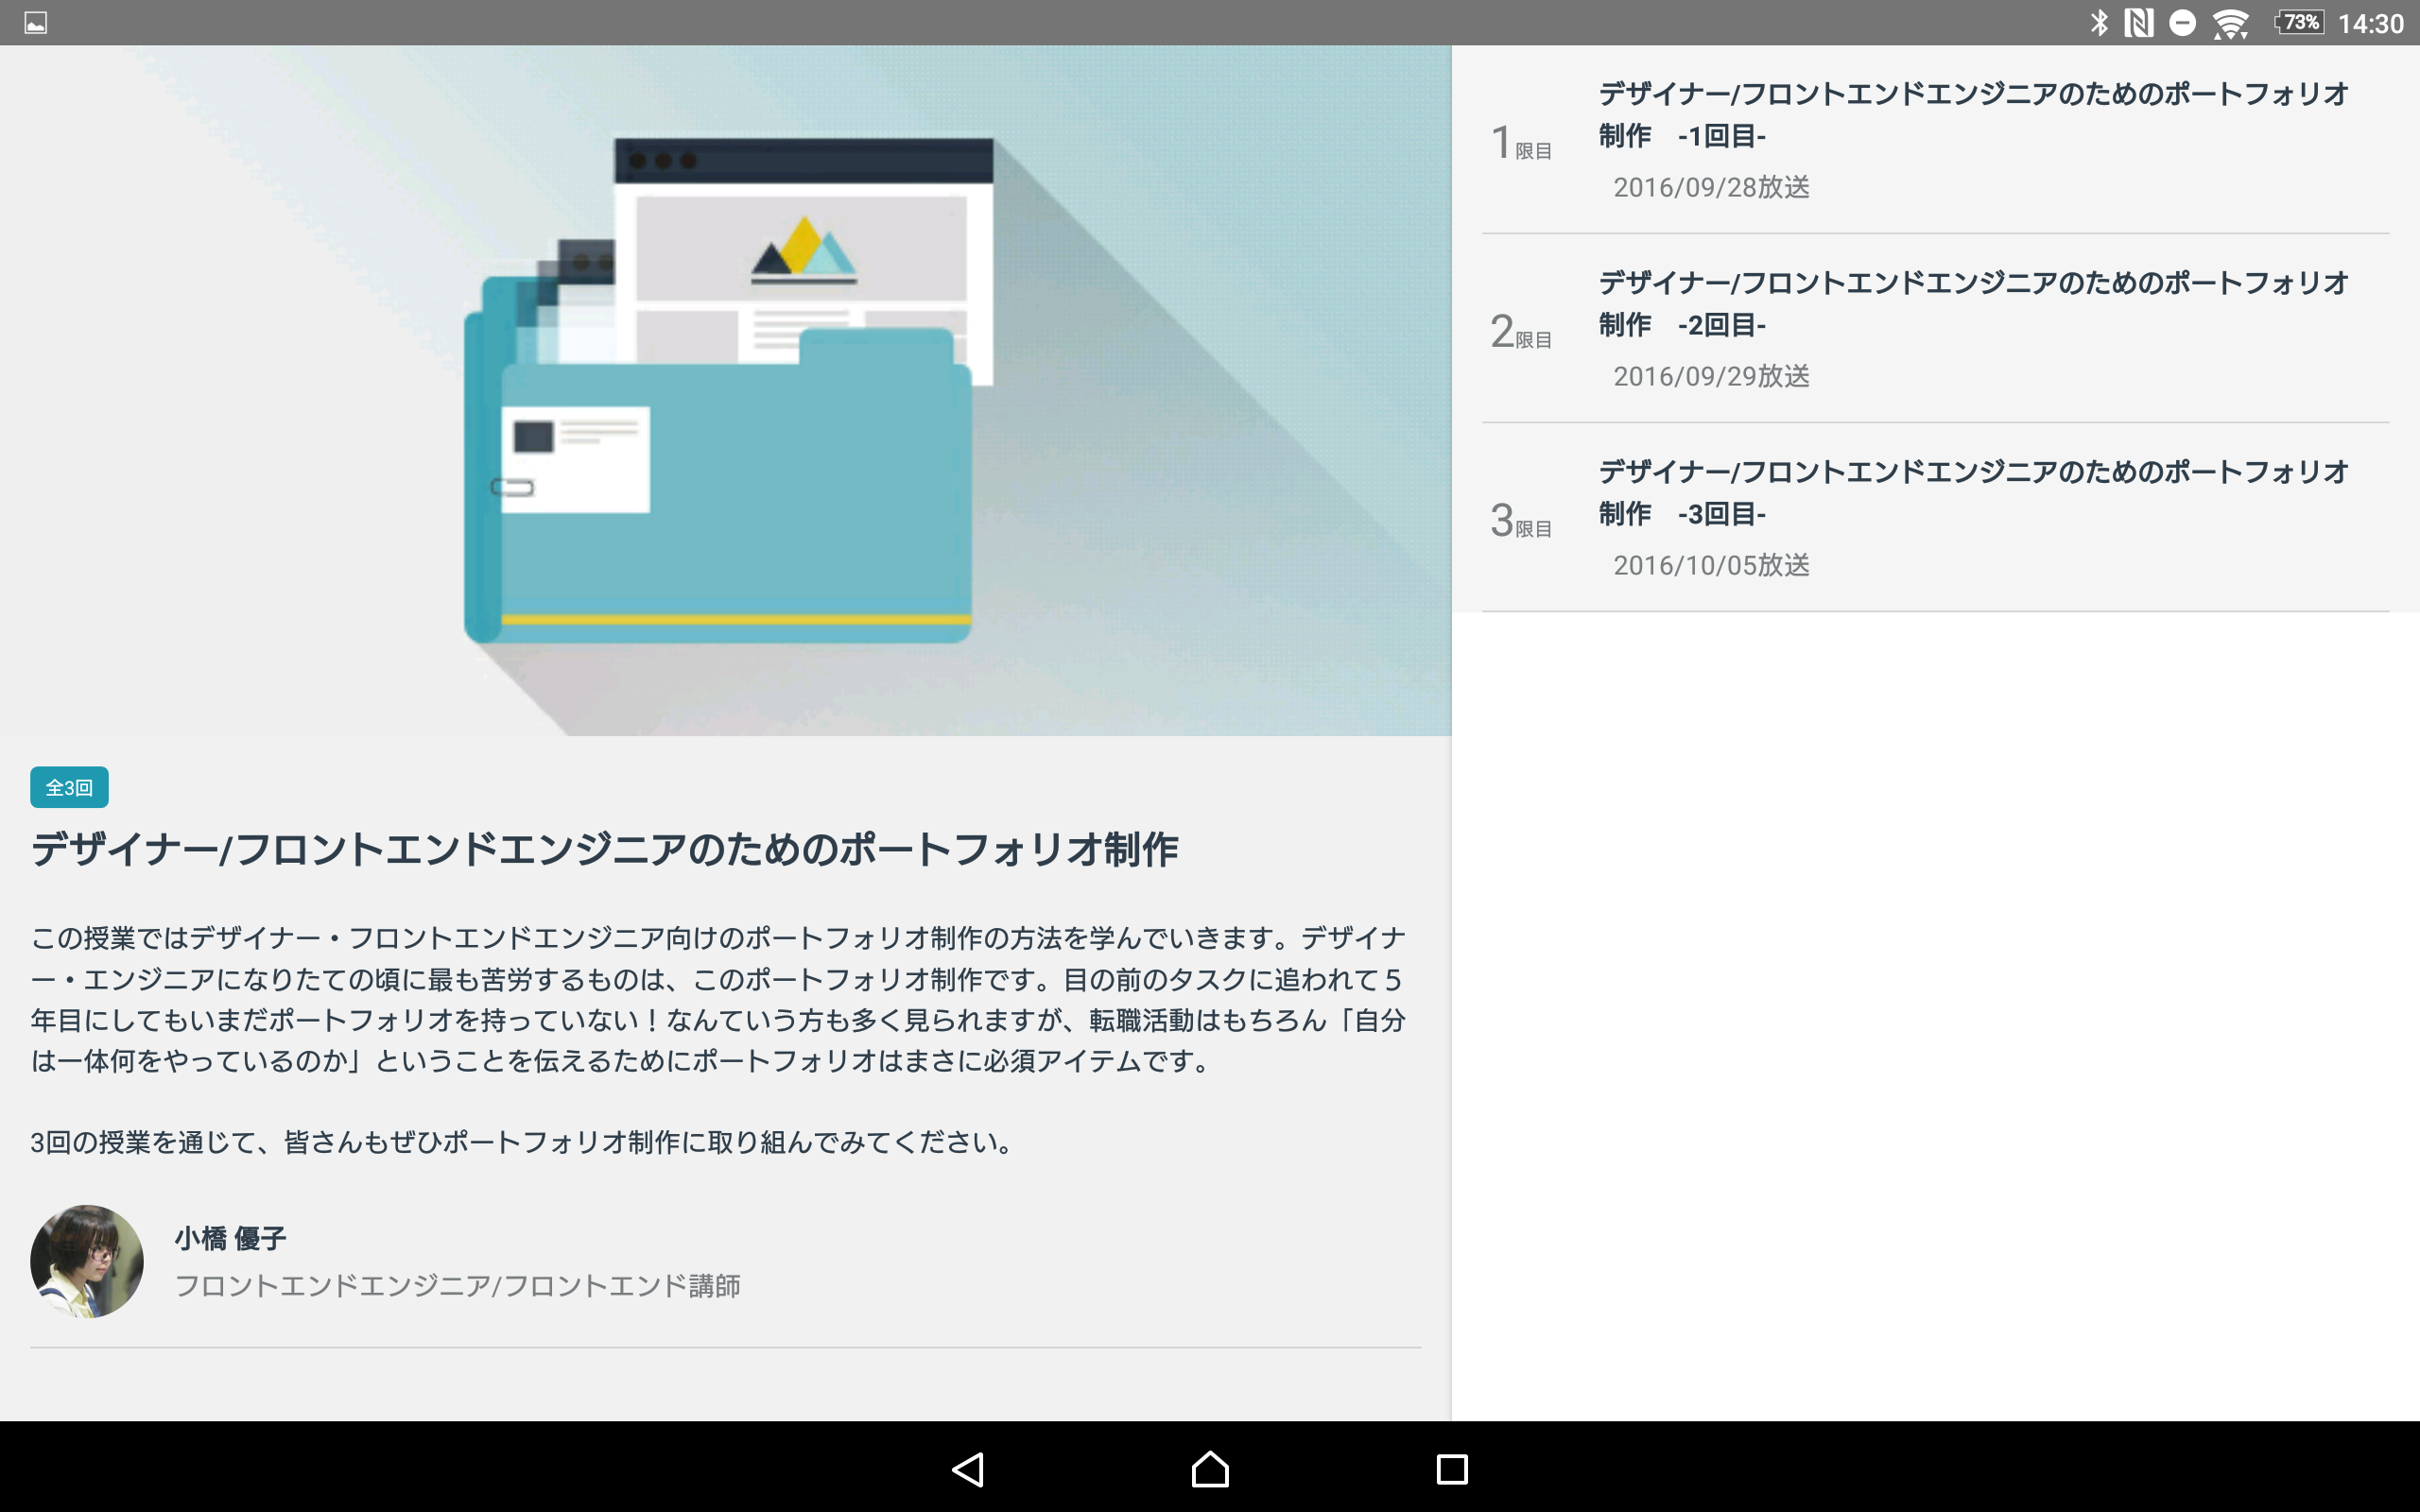Tap the Bluetooth status bar icon
The image size is (2420, 1512).
click(x=2098, y=22)
